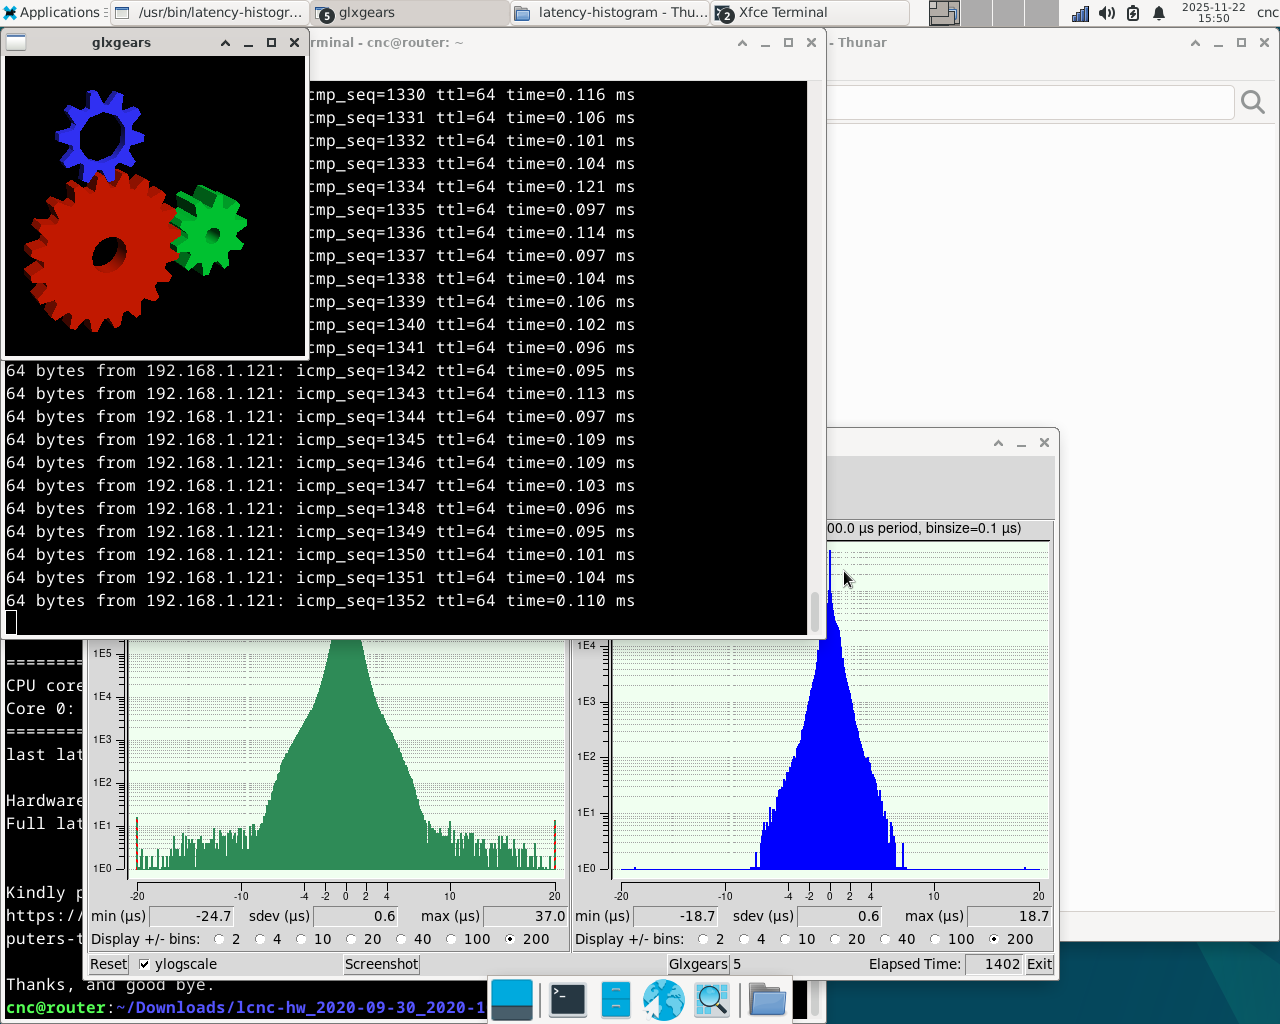1280x1024 pixels.
Task: Open the home folder icon in dock
Action: tap(767, 999)
